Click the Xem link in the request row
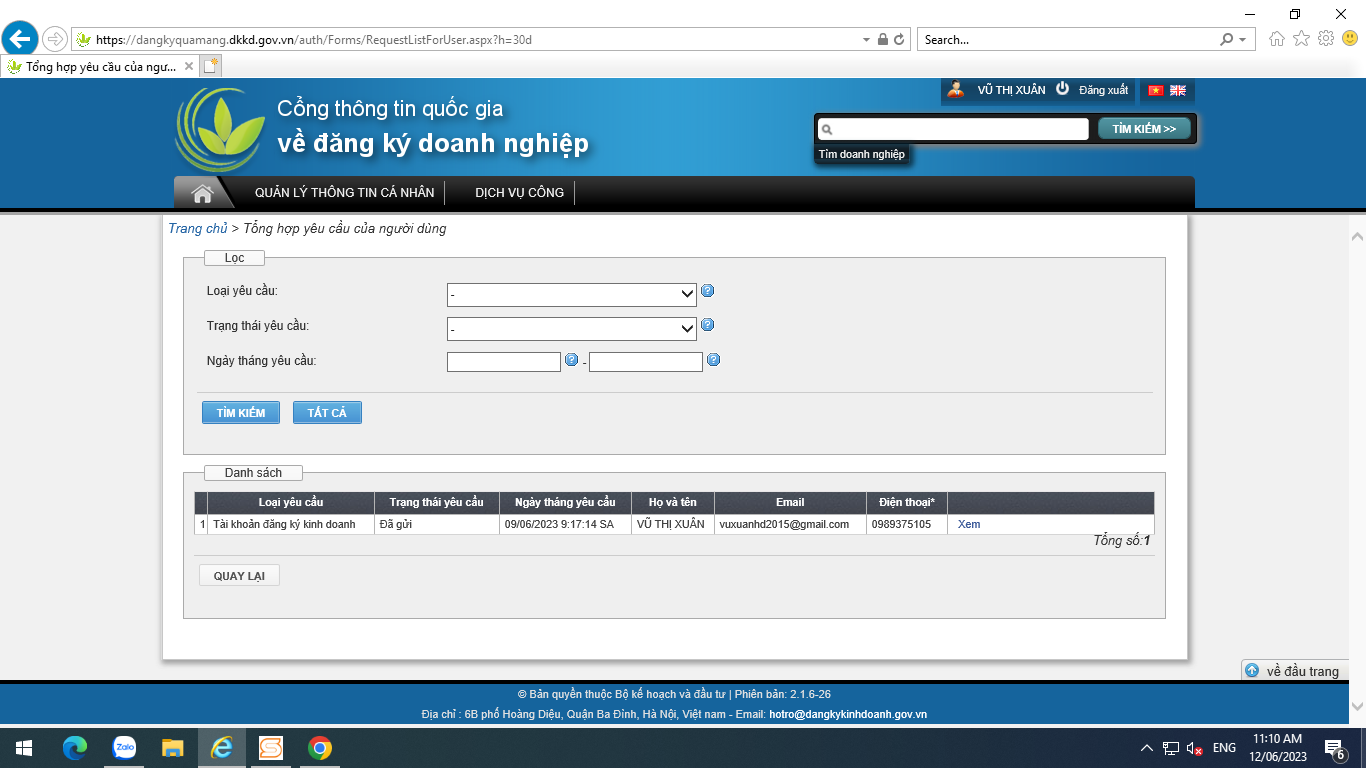The height and width of the screenshot is (768, 1366). pyautogui.click(x=968, y=524)
